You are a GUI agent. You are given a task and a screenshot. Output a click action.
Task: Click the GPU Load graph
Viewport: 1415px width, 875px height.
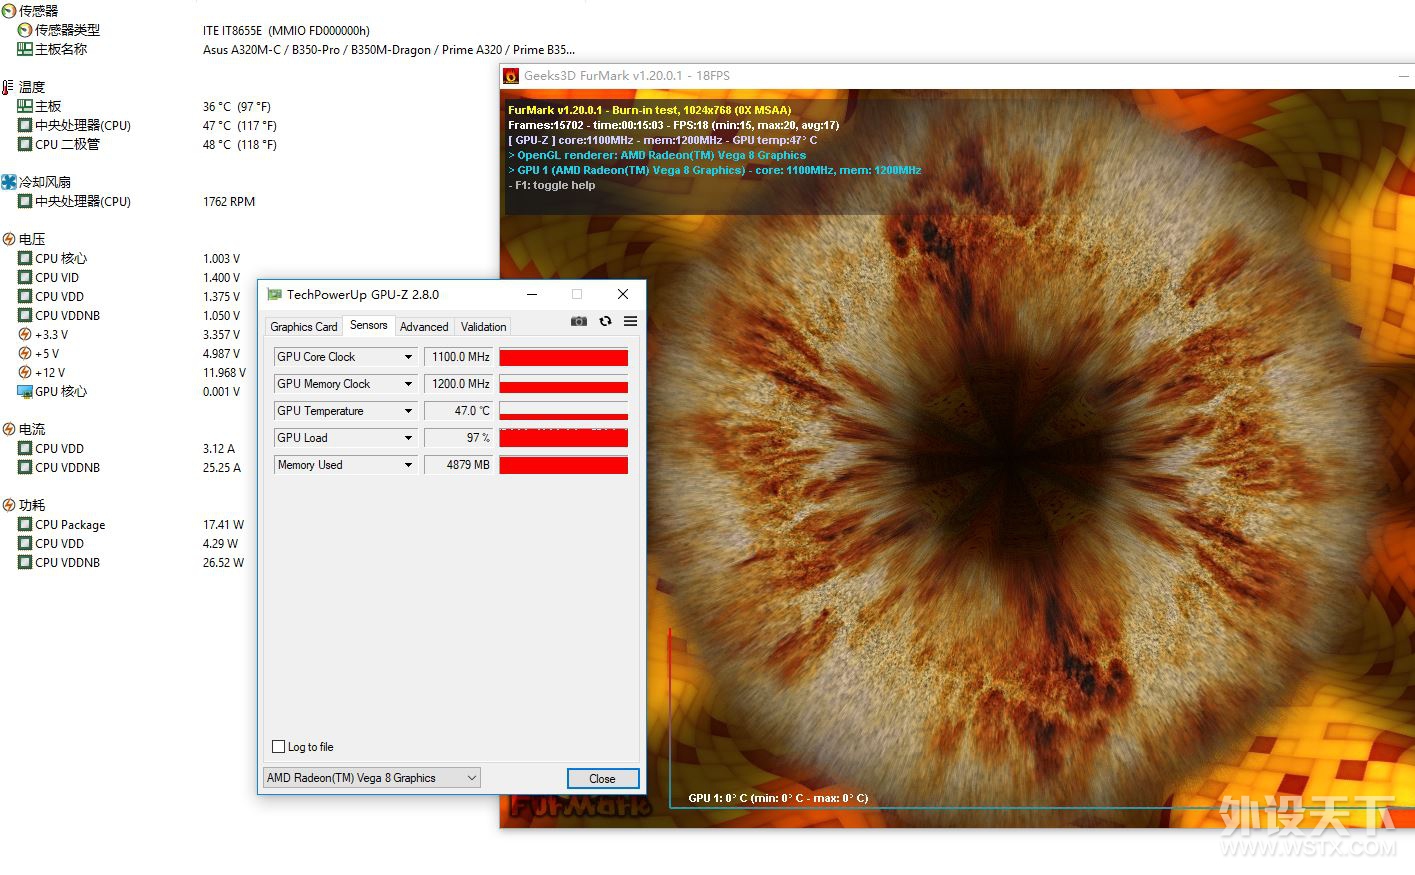tap(564, 438)
